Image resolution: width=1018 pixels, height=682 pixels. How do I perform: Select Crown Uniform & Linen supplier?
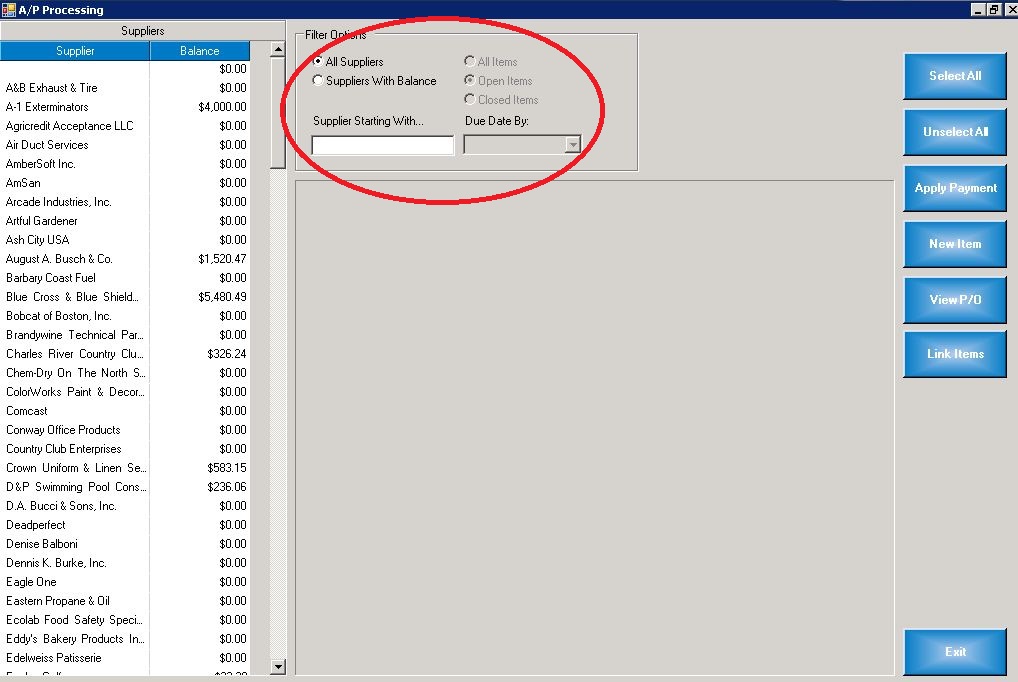(x=125, y=468)
